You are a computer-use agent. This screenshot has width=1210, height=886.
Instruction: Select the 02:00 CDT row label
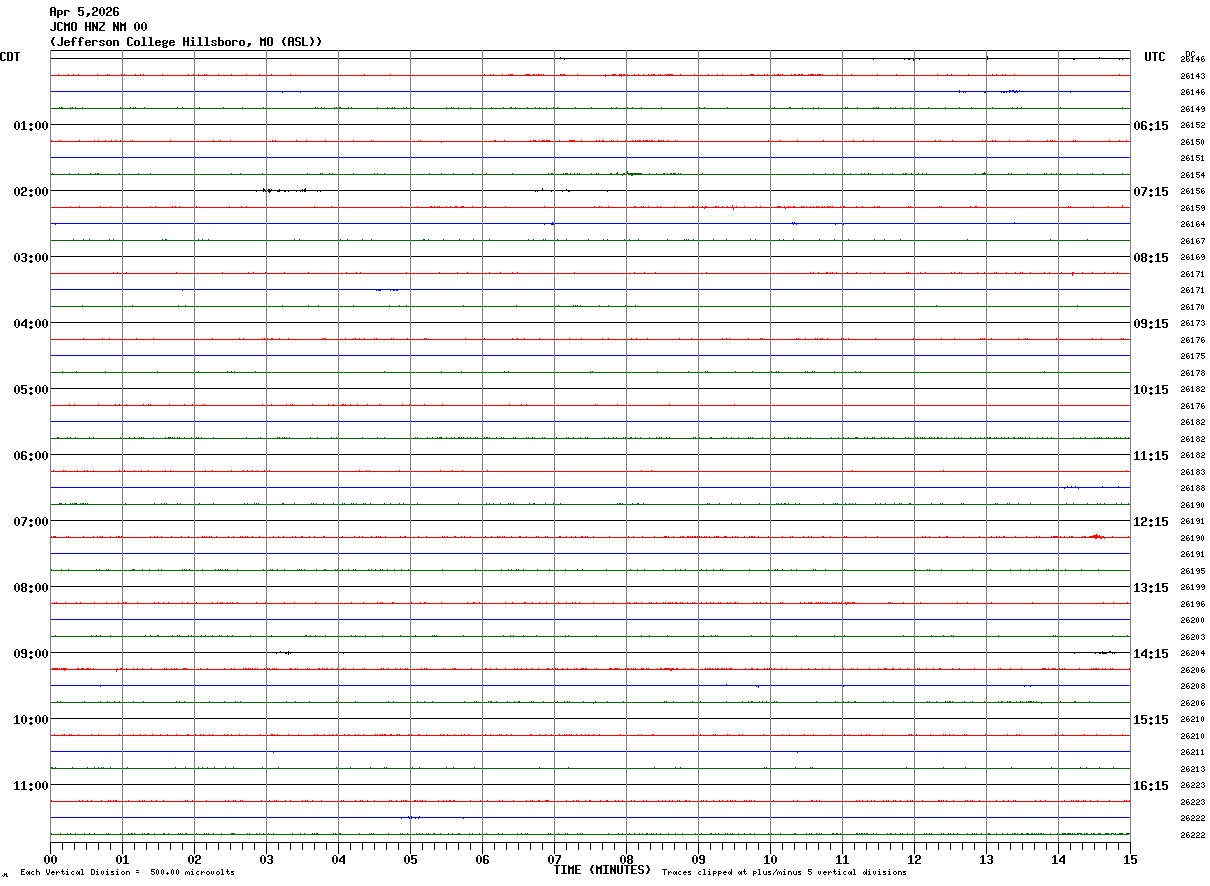pos(30,191)
